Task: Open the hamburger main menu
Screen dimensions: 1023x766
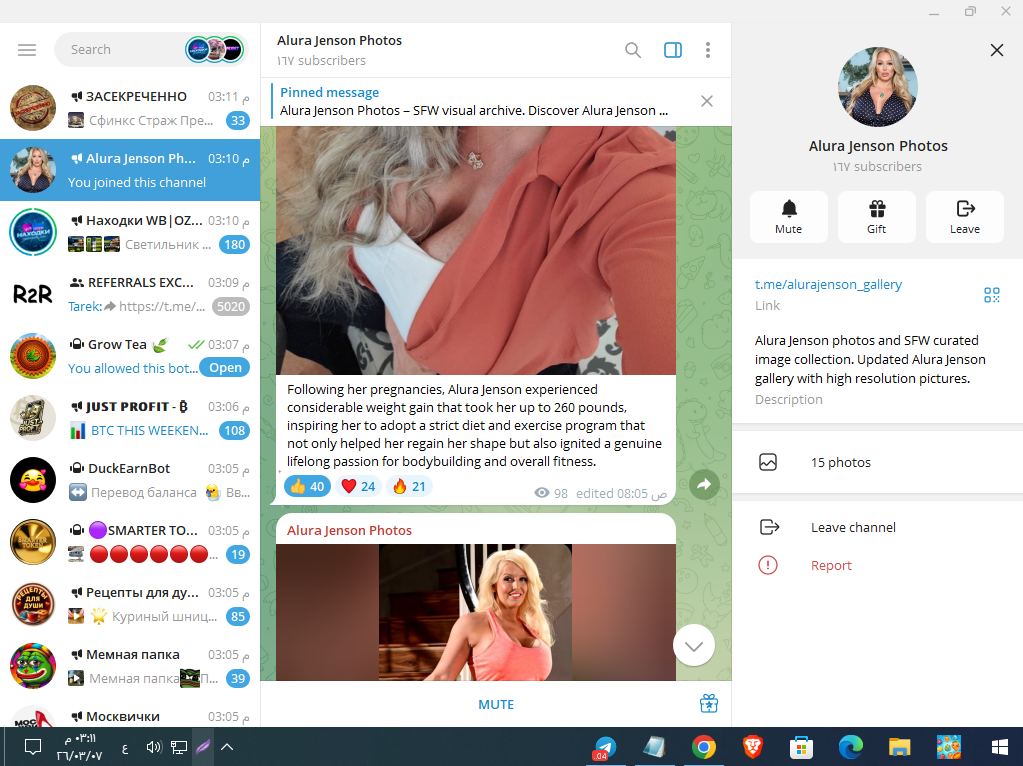Action: [27, 50]
